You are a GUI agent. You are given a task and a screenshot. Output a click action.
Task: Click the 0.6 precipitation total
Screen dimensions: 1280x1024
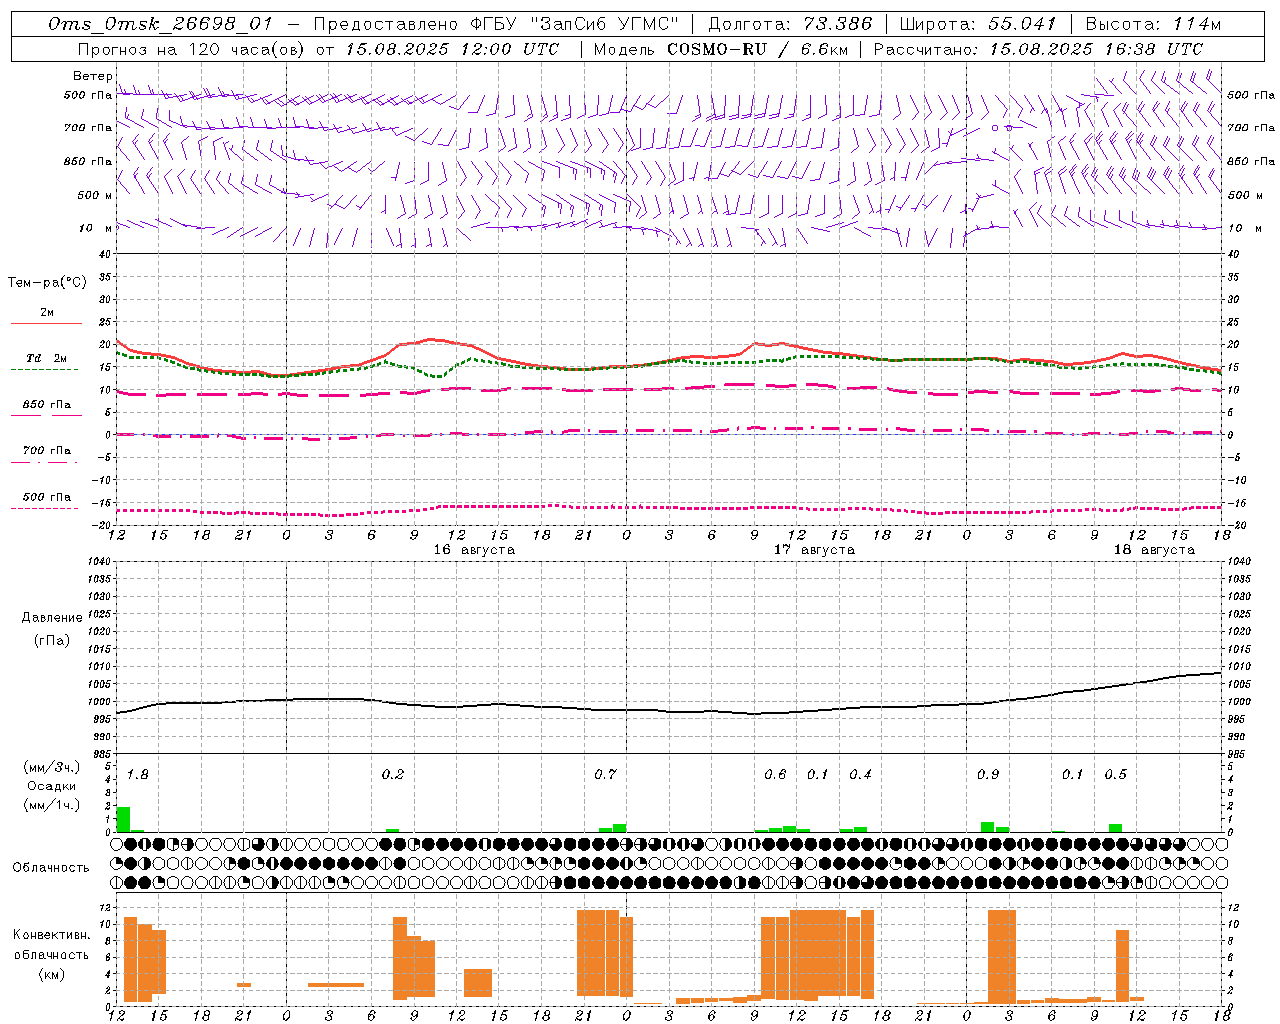click(775, 775)
